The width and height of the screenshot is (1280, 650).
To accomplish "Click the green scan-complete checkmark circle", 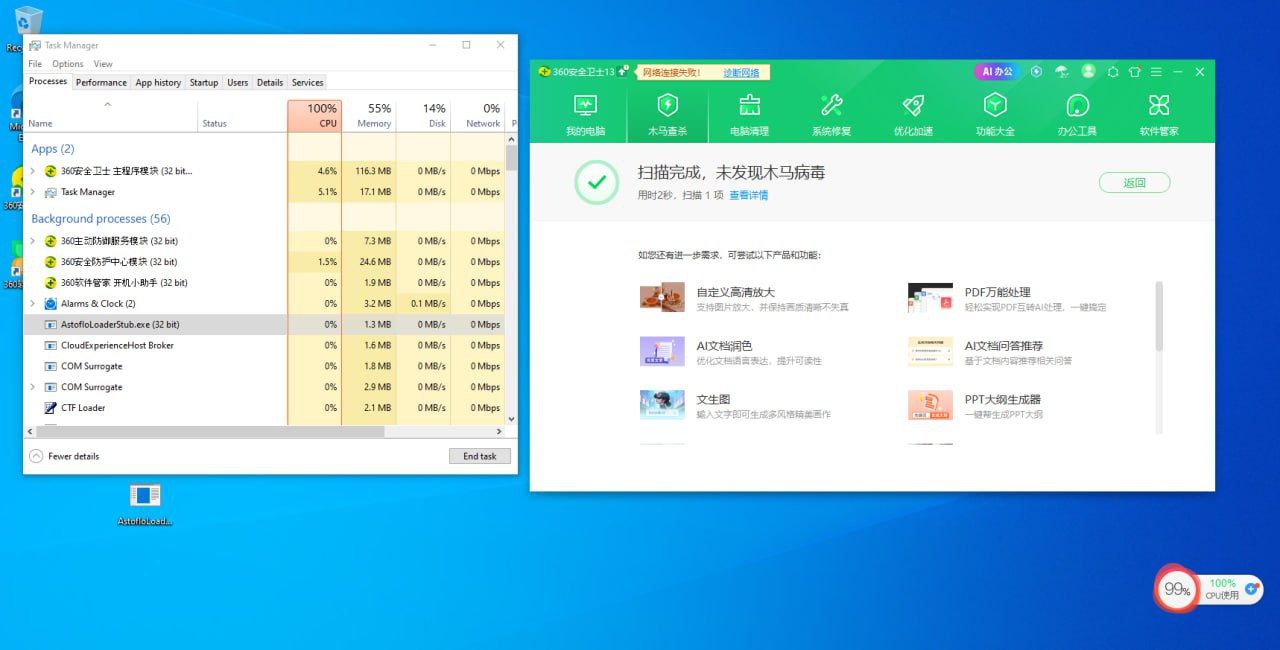I will coord(597,182).
